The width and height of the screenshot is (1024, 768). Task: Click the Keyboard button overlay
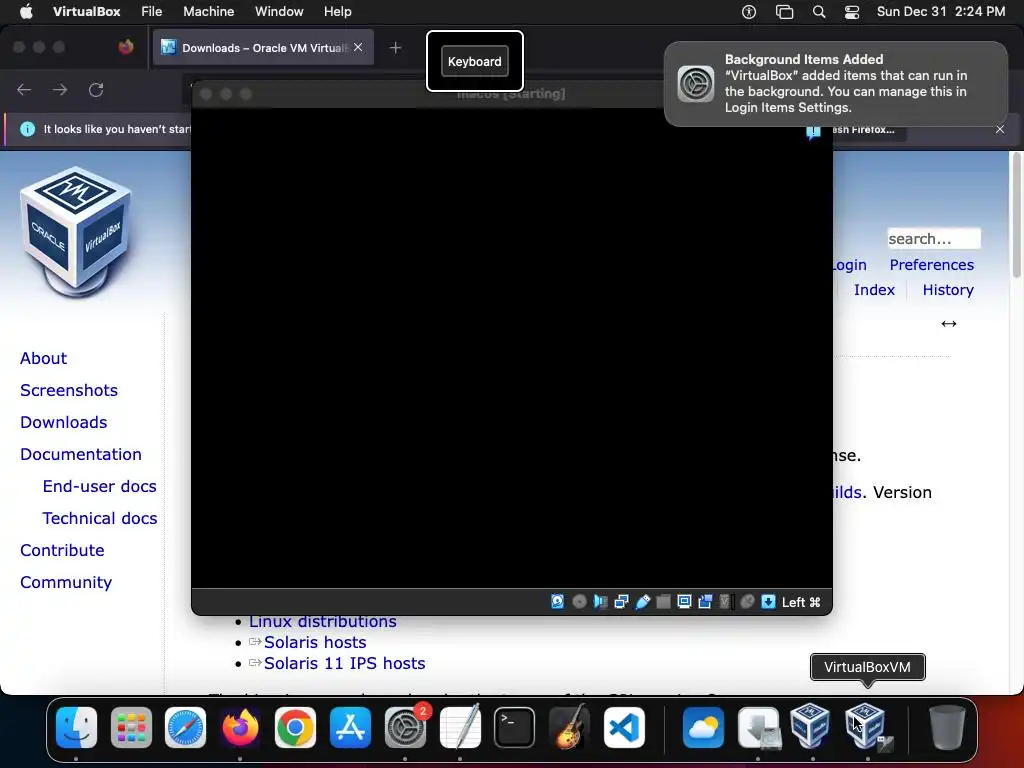point(475,61)
